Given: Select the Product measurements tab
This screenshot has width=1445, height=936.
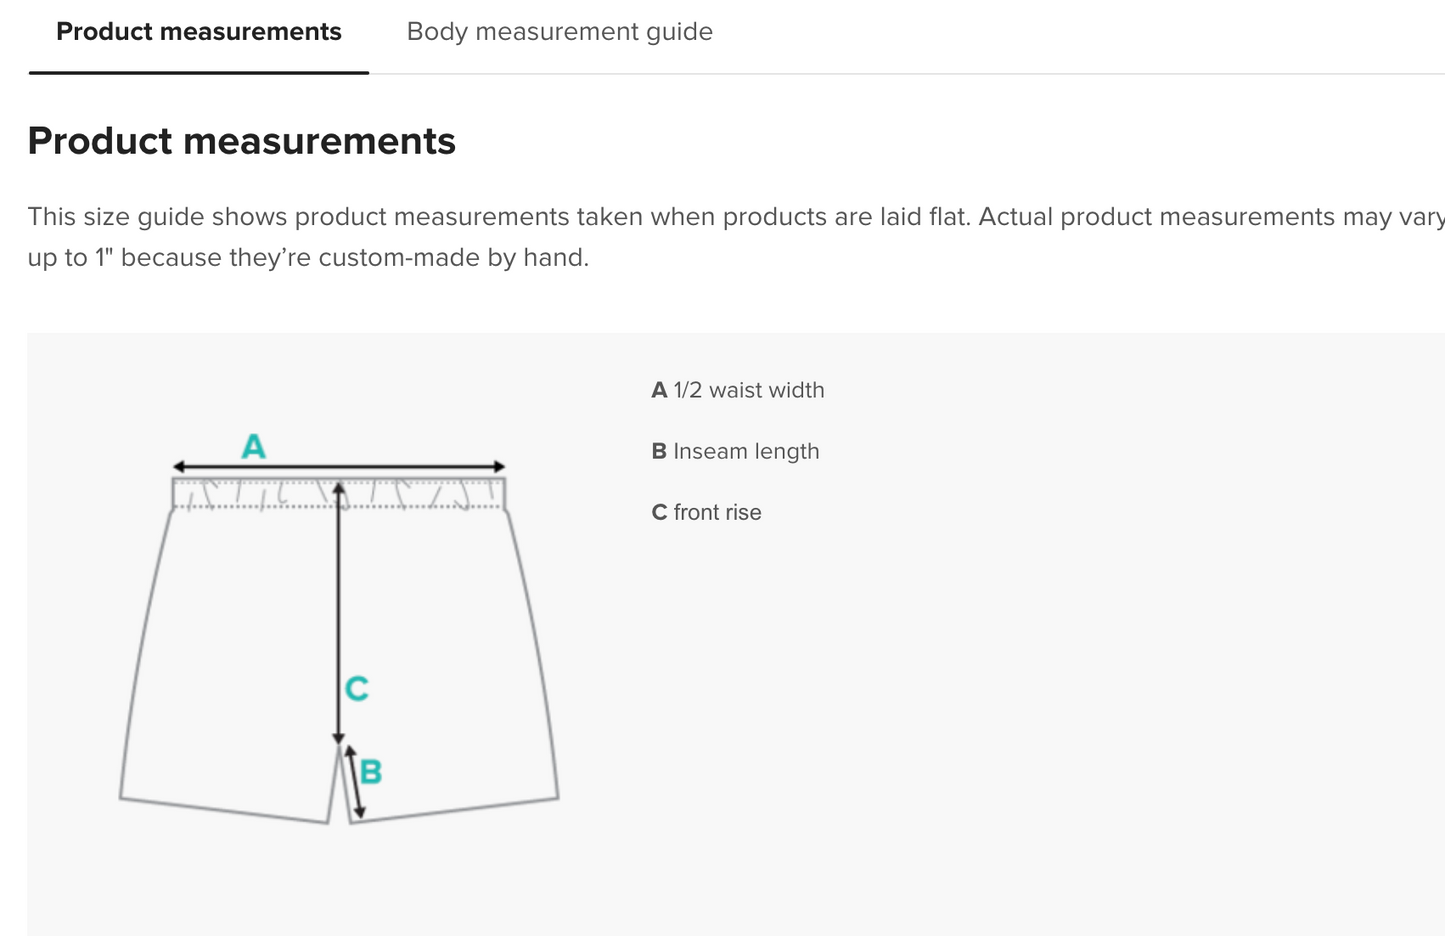Looking at the screenshot, I should click(x=199, y=32).
